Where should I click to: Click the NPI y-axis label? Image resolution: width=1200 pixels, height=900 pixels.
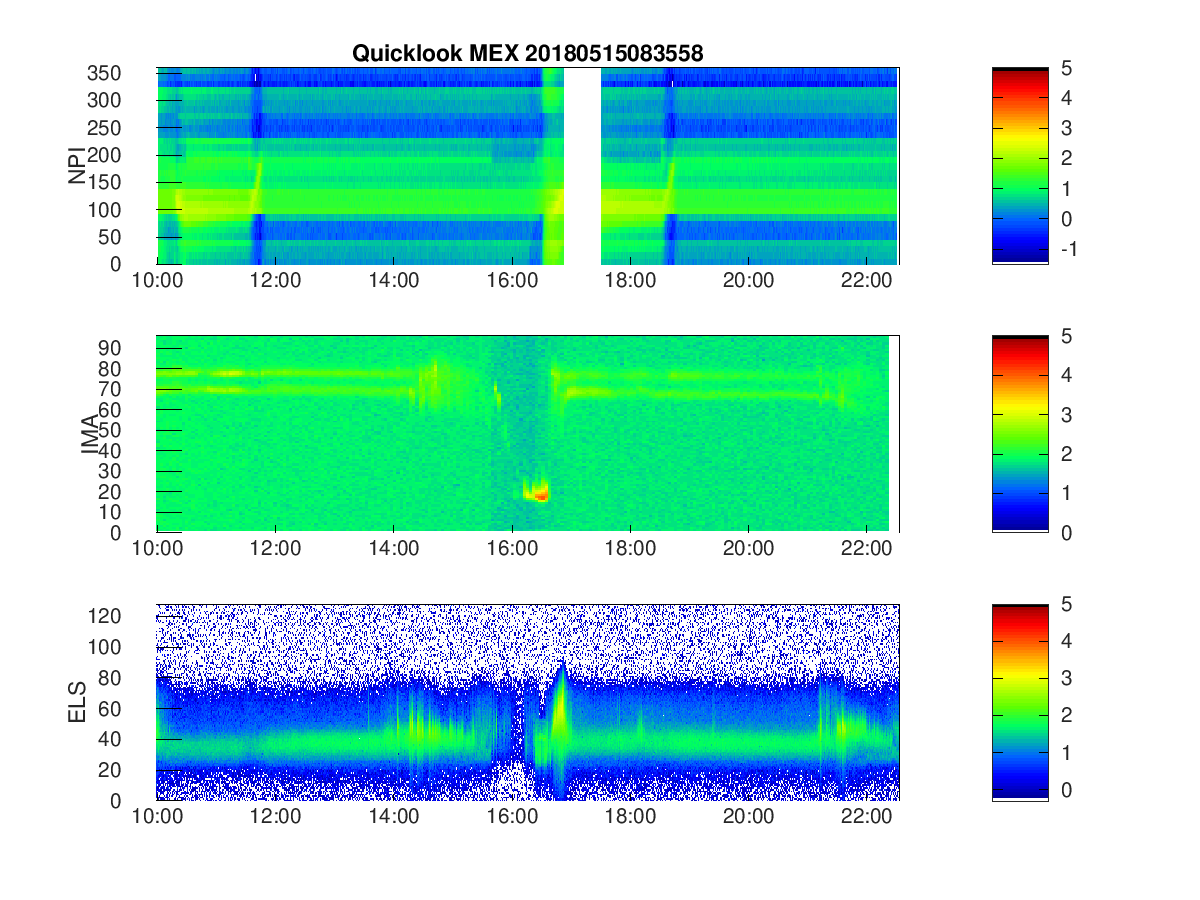(x=77, y=167)
